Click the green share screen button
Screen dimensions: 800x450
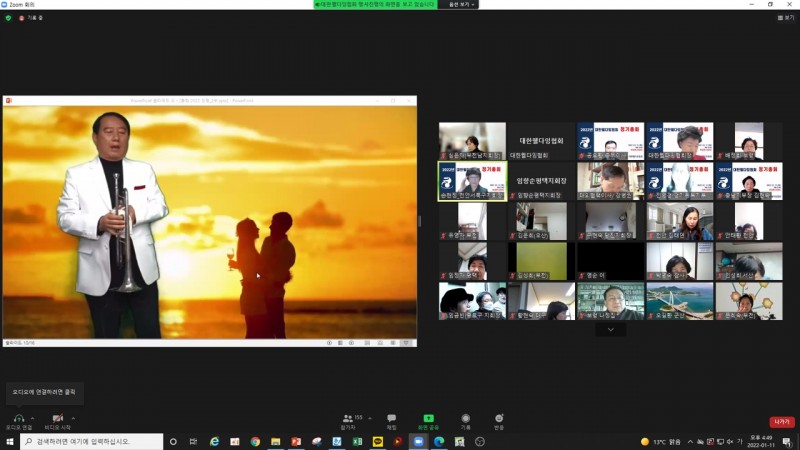[x=428, y=418]
